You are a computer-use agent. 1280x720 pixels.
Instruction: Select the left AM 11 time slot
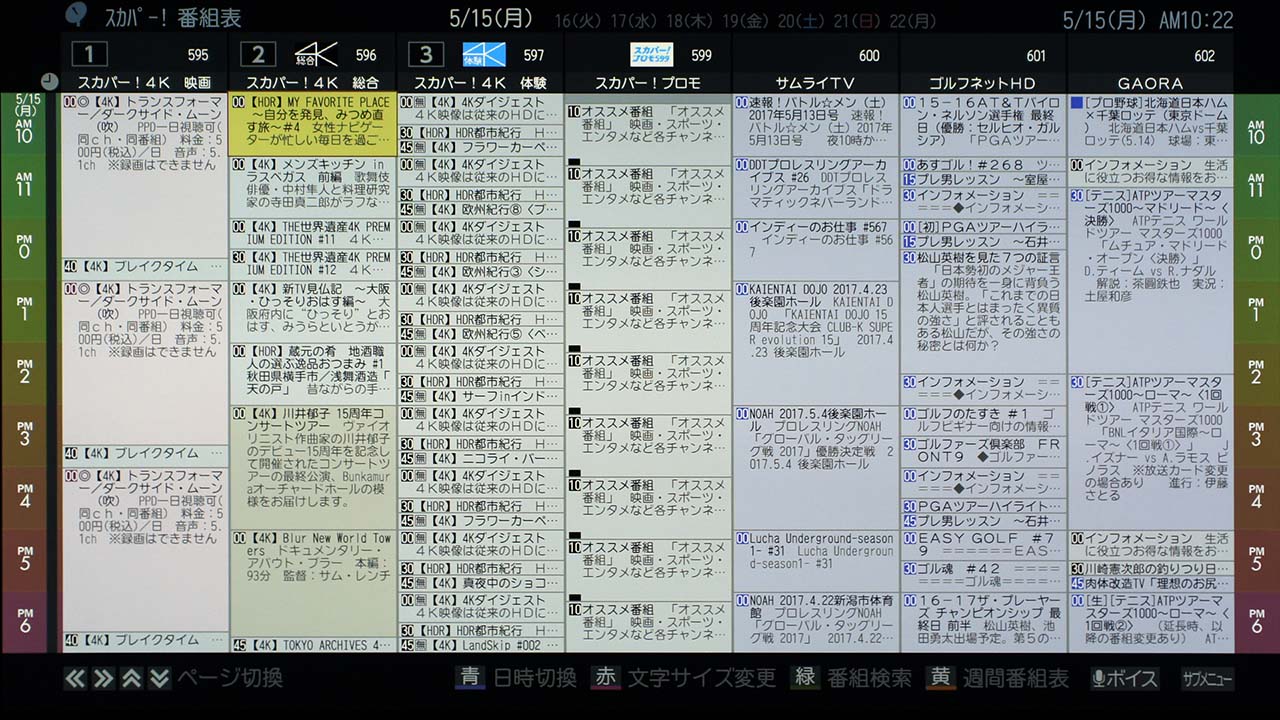(x=25, y=186)
